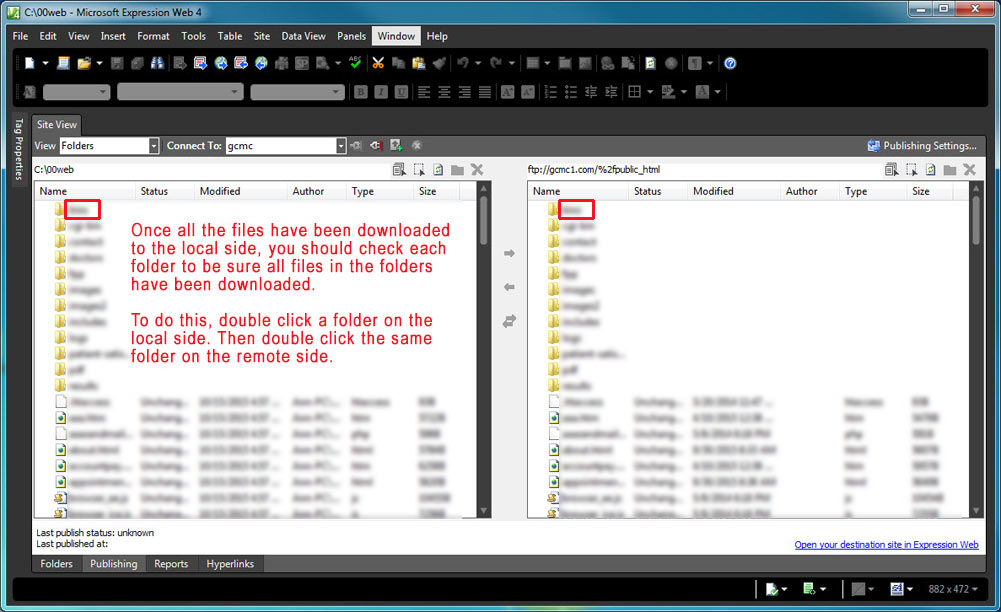Click the Outside Borders icon

[x=635, y=92]
